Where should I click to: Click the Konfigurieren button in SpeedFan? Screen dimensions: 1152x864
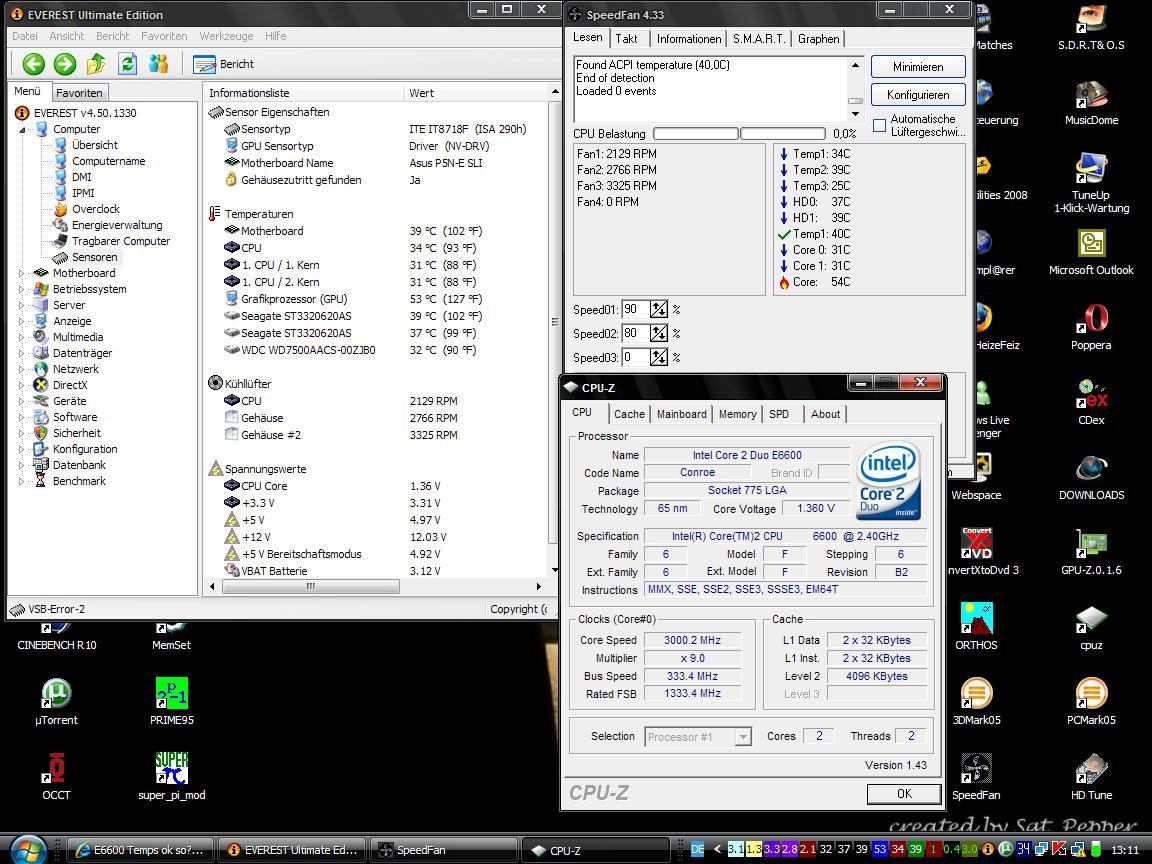coord(918,95)
